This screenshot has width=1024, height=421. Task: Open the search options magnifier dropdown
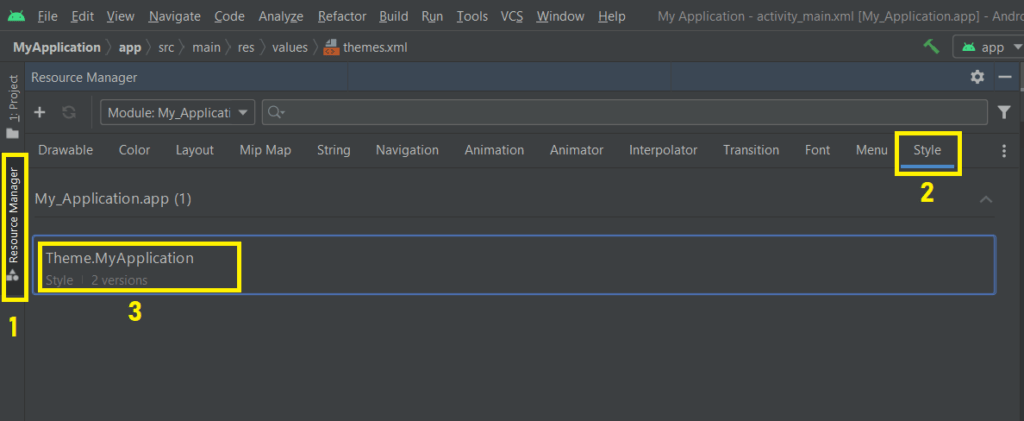pyautogui.click(x=276, y=112)
